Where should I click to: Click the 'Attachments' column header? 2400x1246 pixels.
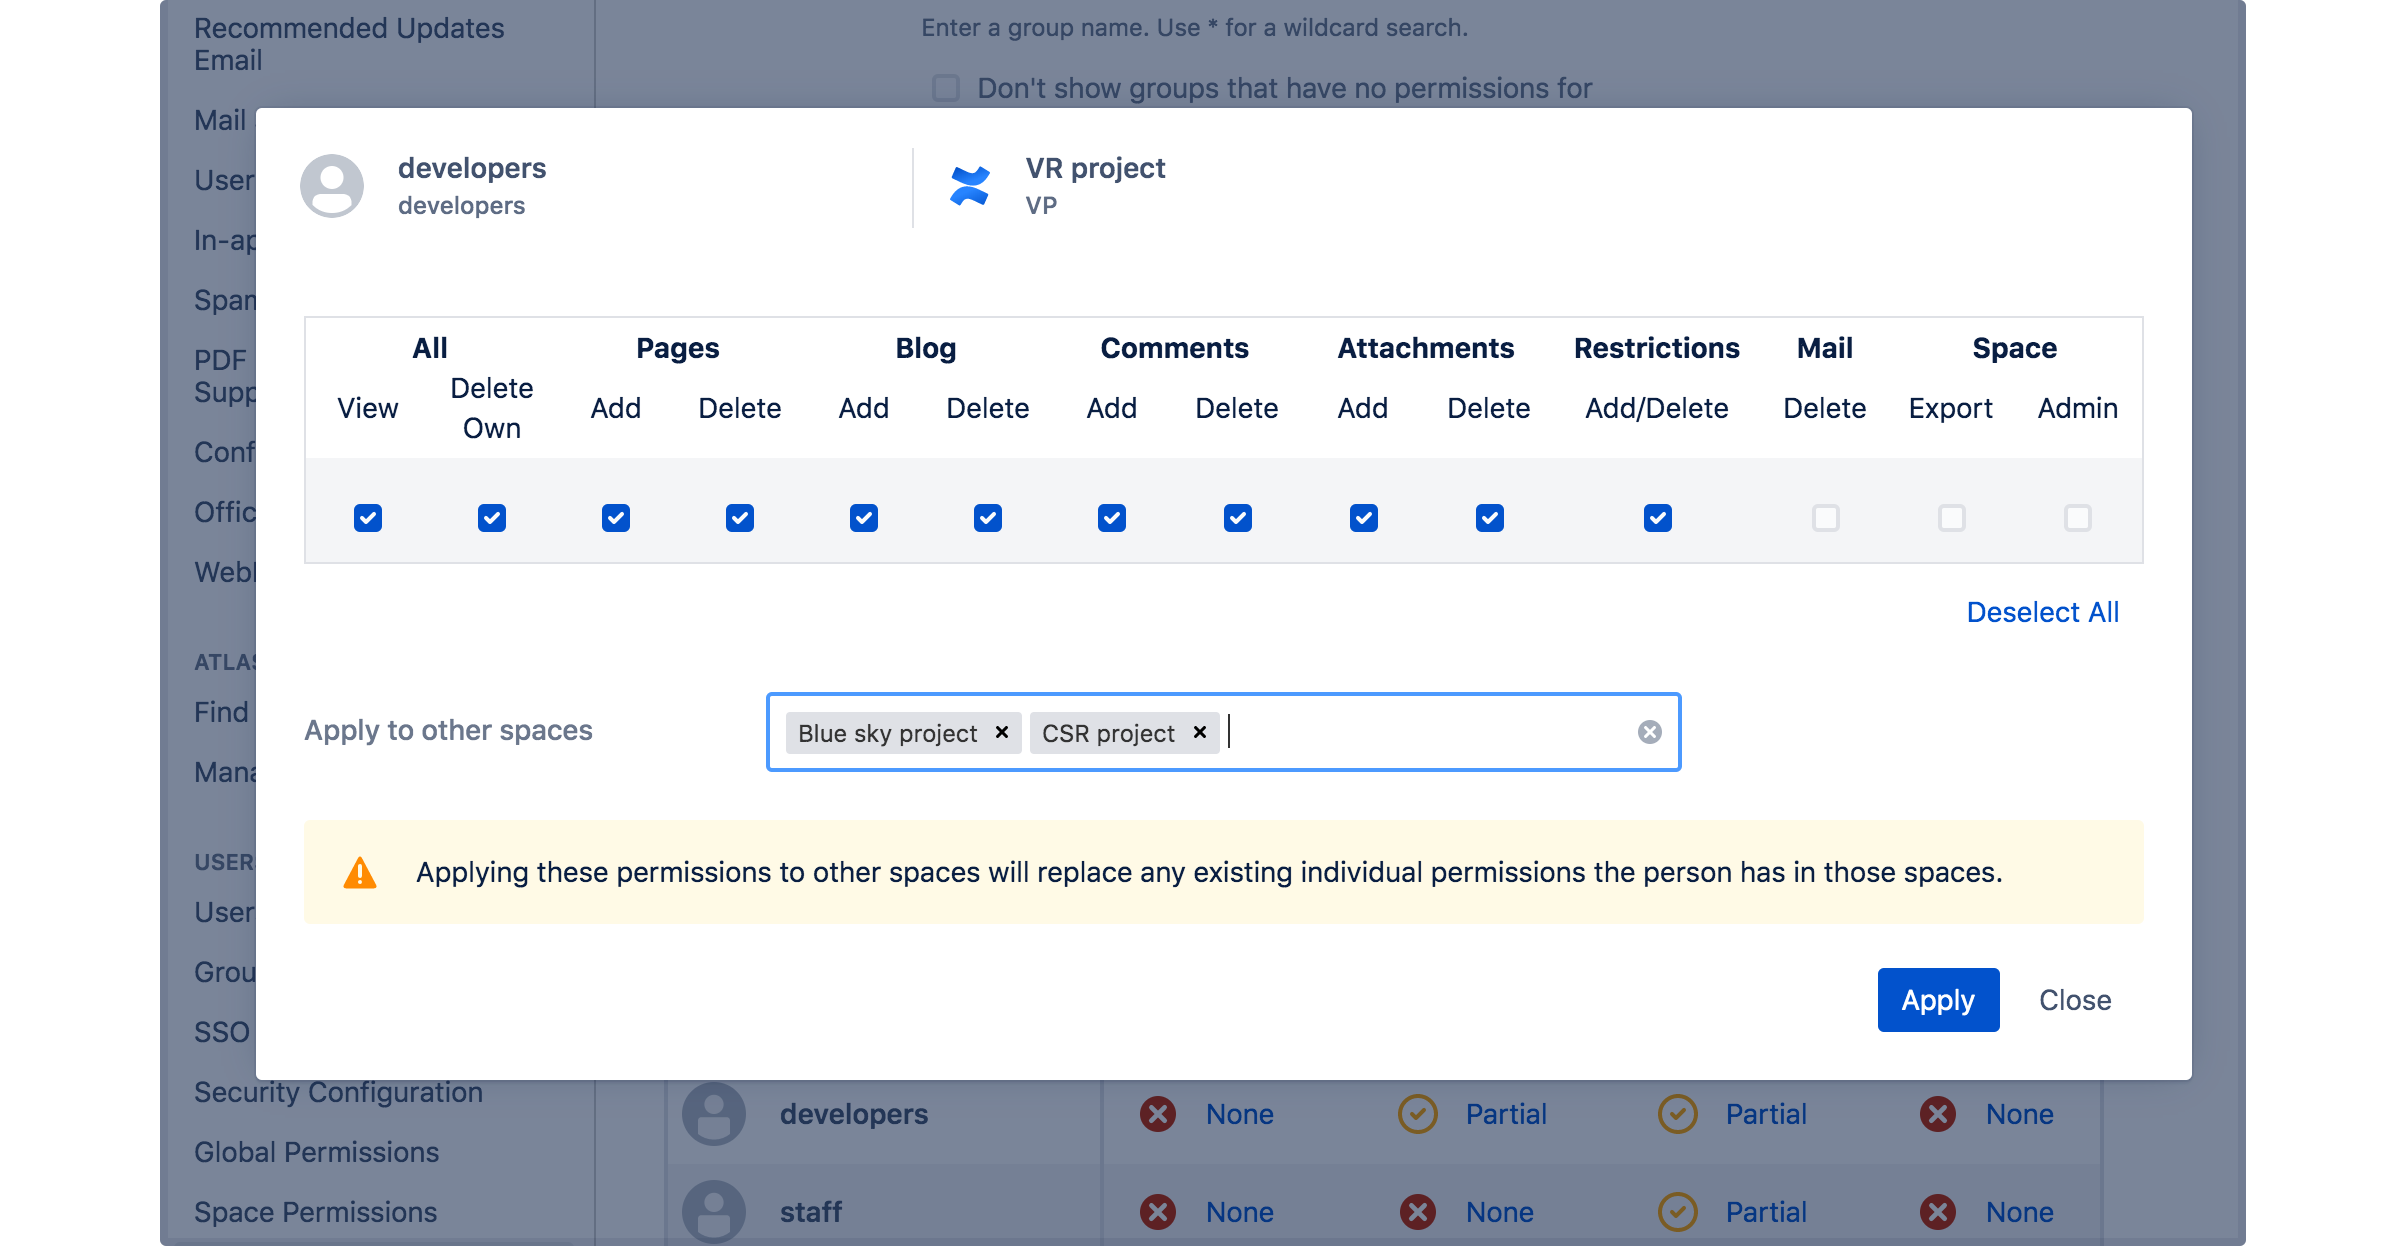click(x=1426, y=348)
